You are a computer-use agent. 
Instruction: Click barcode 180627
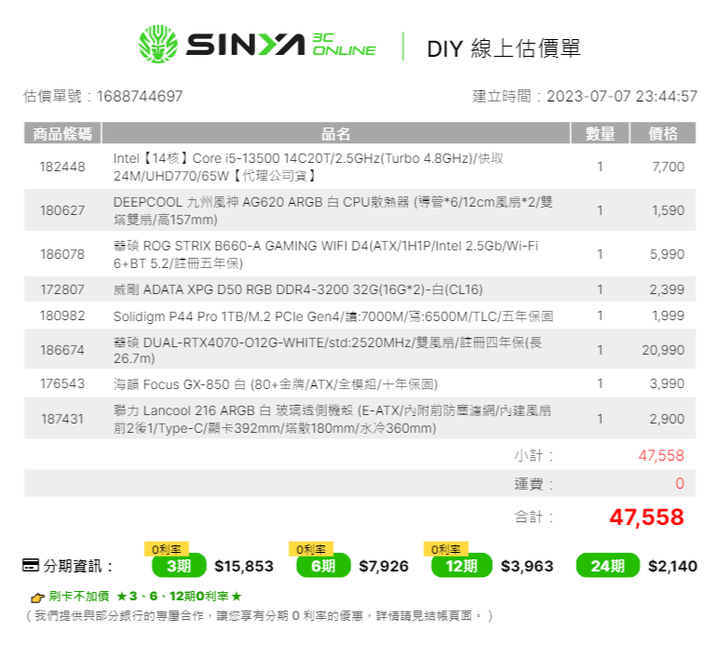point(62,210)
